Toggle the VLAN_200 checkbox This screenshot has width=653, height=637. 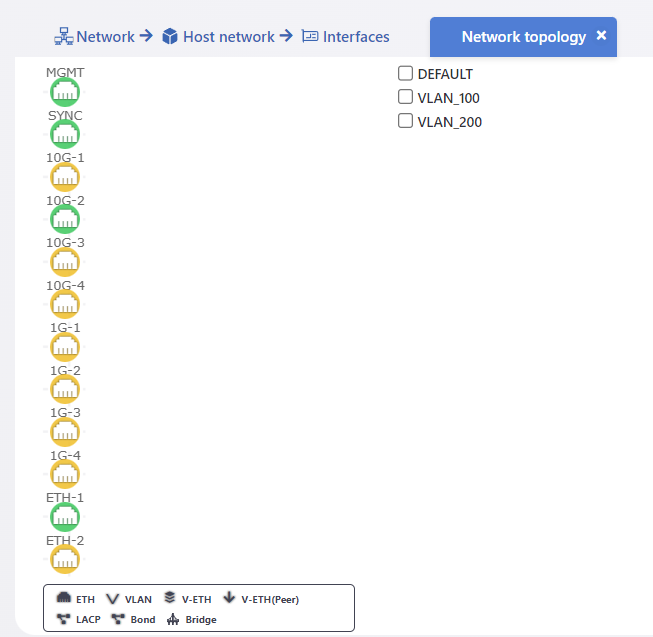(x=405, y=121)
